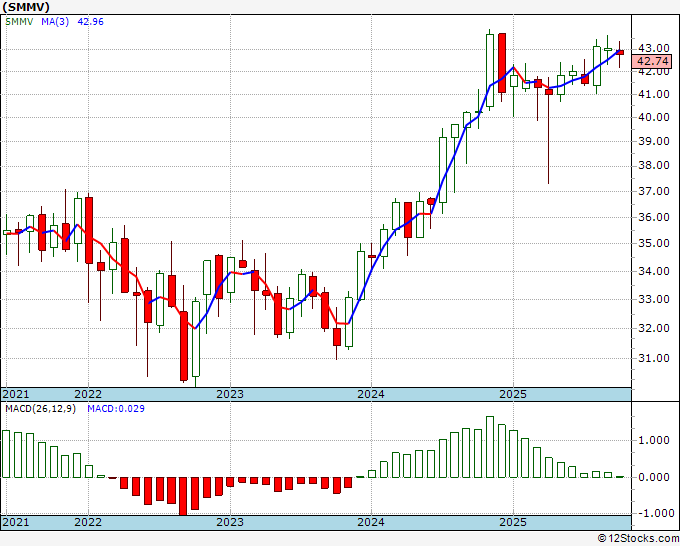This screenshot has width=680, height=546.
Task: Select the green SMMV legend label
Action: pos(19,21)
